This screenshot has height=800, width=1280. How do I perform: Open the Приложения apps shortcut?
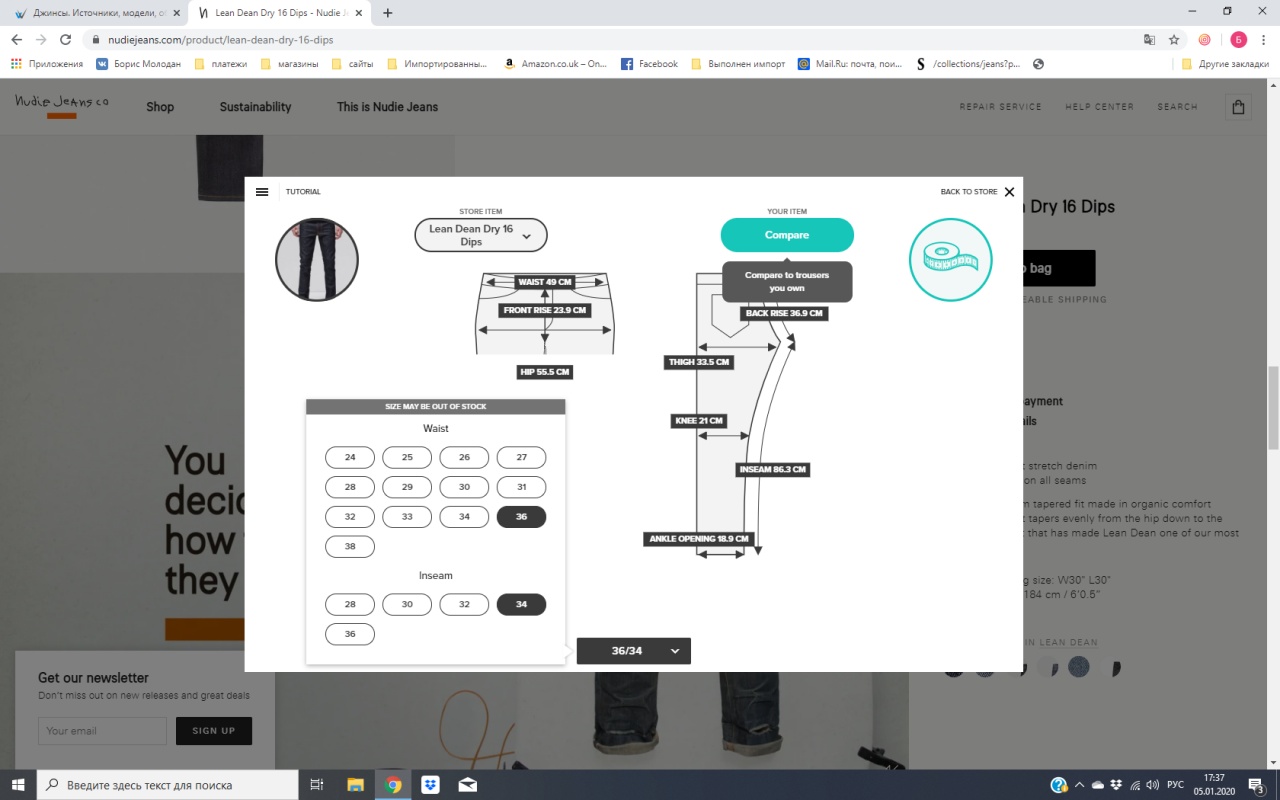47,64
